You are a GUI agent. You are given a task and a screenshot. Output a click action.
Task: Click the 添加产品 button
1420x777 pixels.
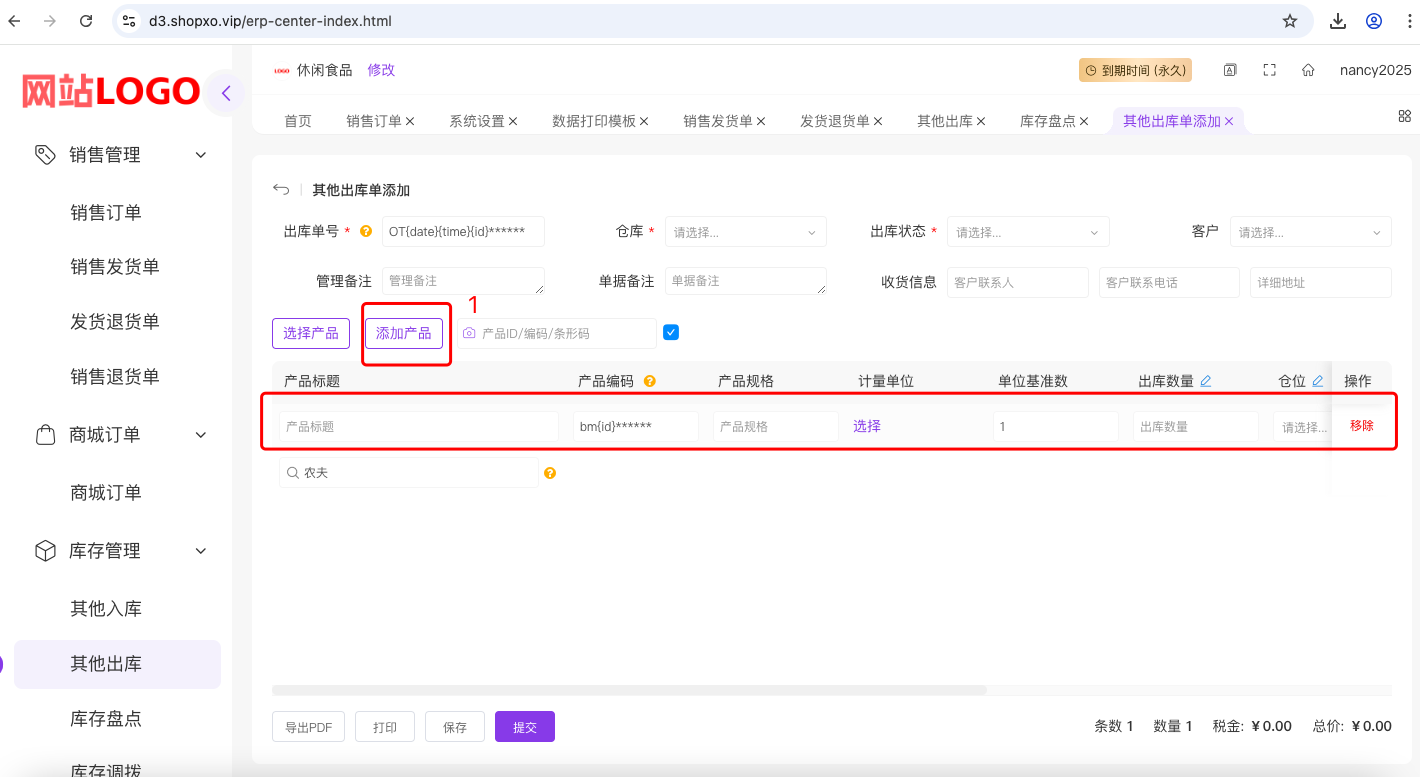point(404,333)
